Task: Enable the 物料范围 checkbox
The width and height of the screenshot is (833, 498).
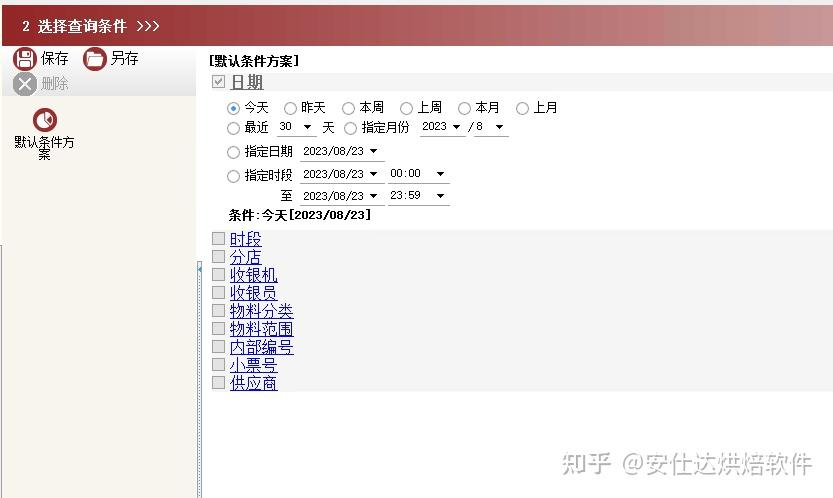Action: tap(218, 328)
